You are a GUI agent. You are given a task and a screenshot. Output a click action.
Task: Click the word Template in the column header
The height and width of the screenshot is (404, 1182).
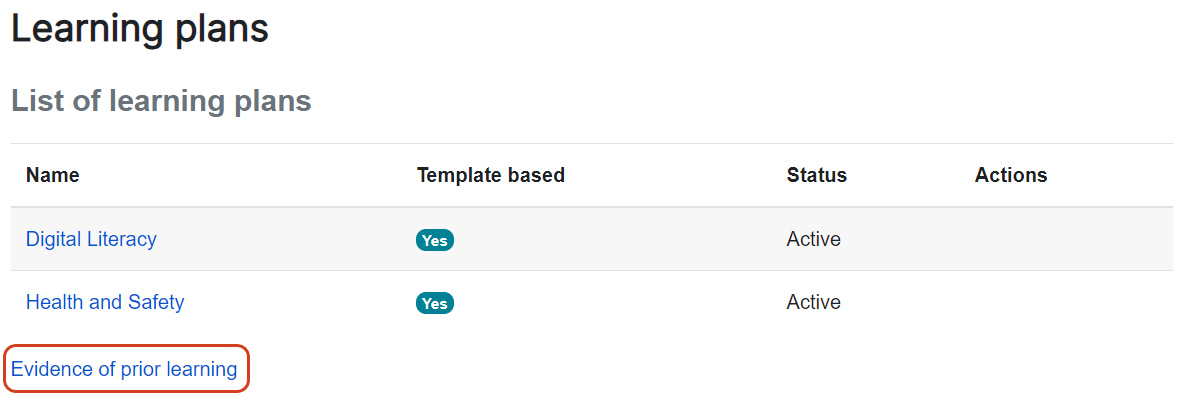point(456,175)
